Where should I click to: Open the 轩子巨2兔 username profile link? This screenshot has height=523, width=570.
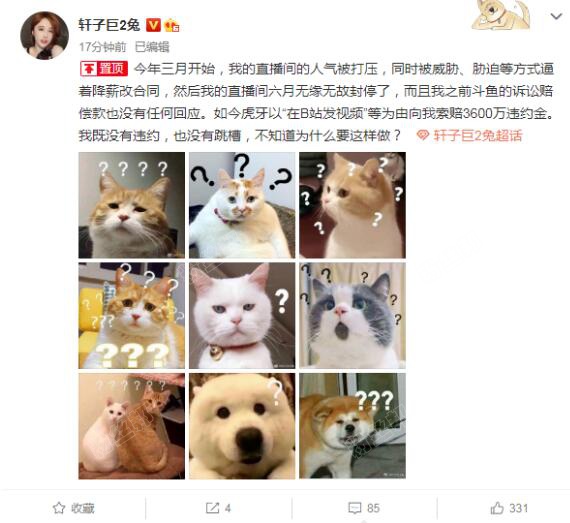coord(109,25)
